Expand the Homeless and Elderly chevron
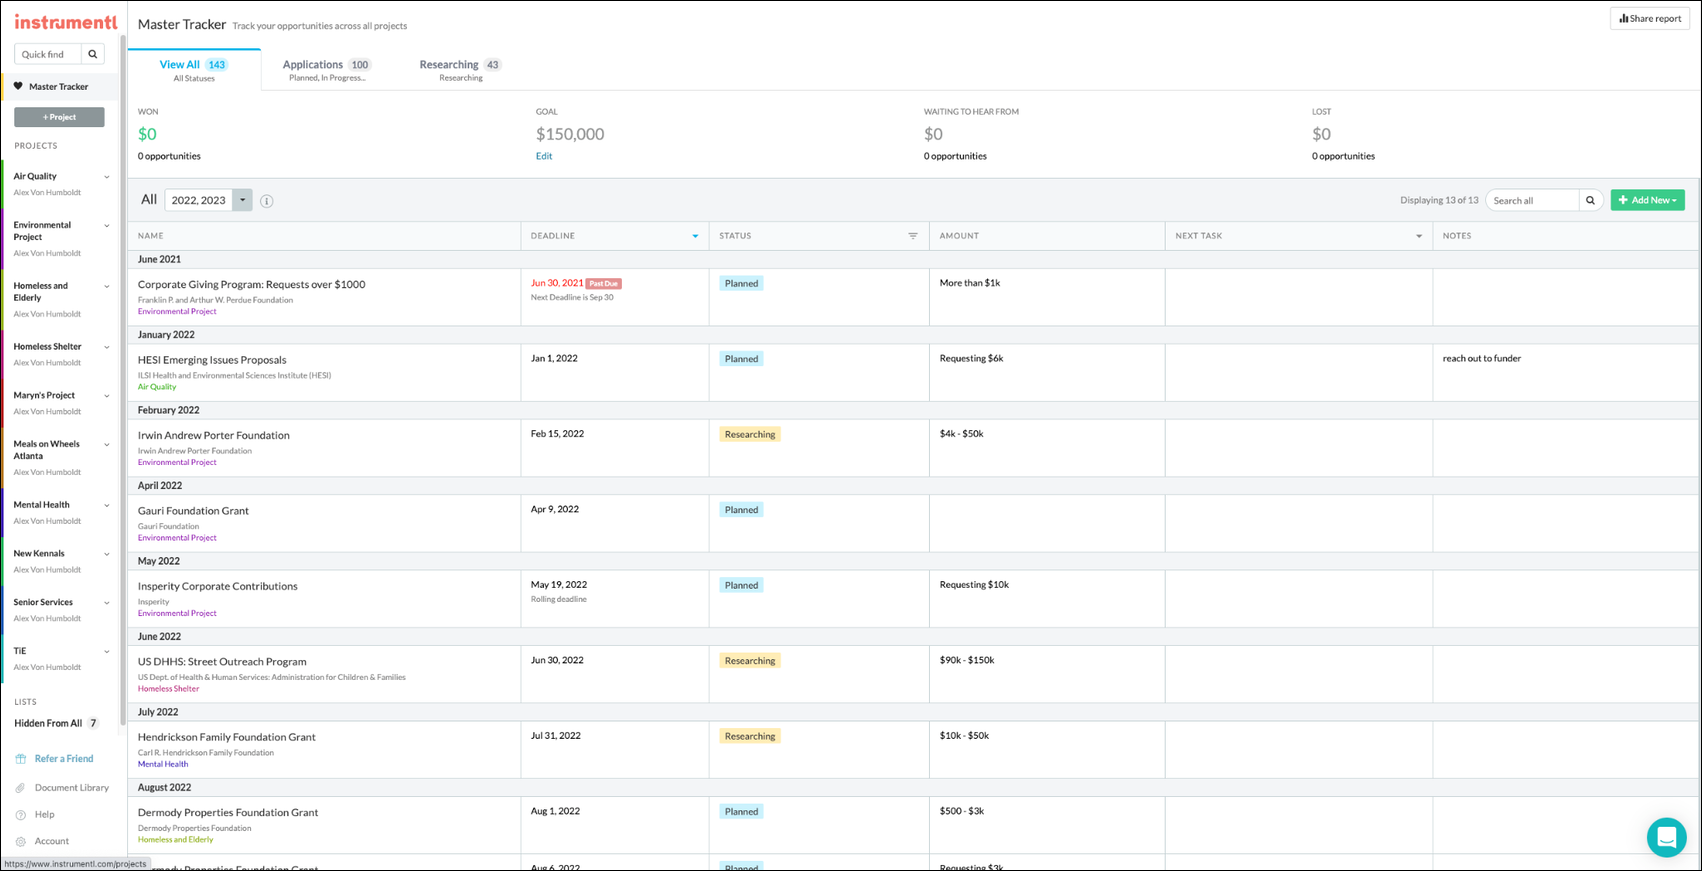Viewport: 1702px width, 871px height. [107, 287]
